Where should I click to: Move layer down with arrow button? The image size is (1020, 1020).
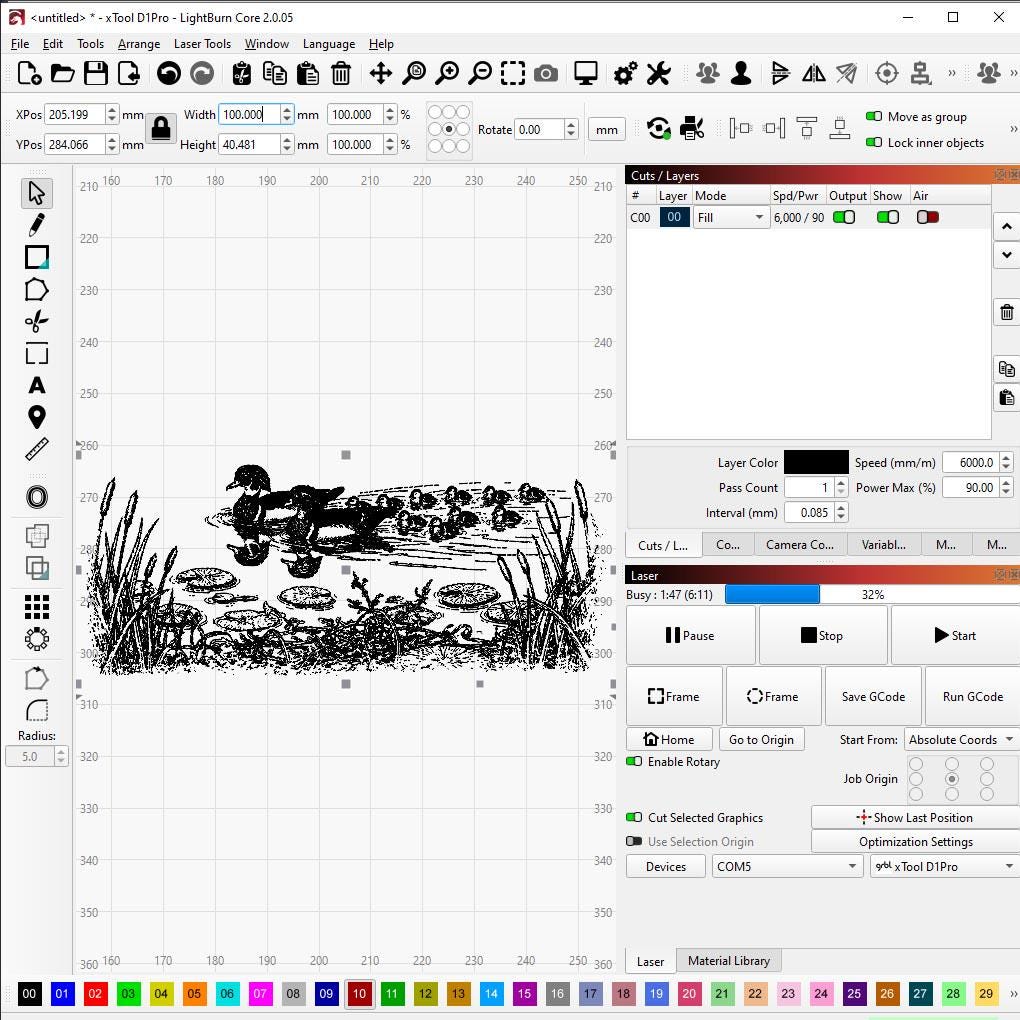click(x=1006, y=255)
